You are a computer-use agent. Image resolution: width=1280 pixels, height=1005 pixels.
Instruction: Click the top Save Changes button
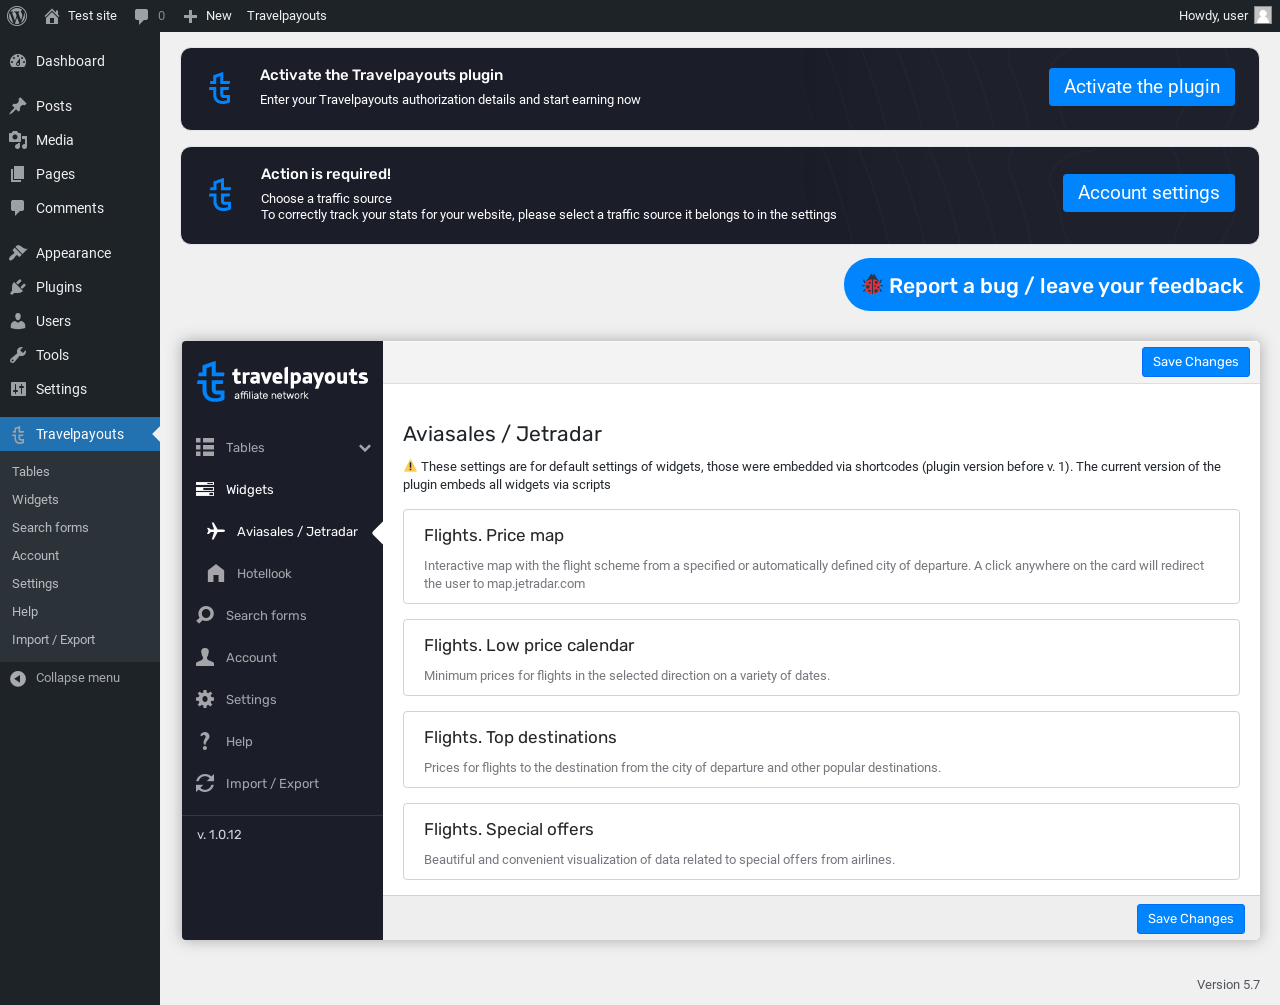pyautogui.click(x=1196, y=362)
